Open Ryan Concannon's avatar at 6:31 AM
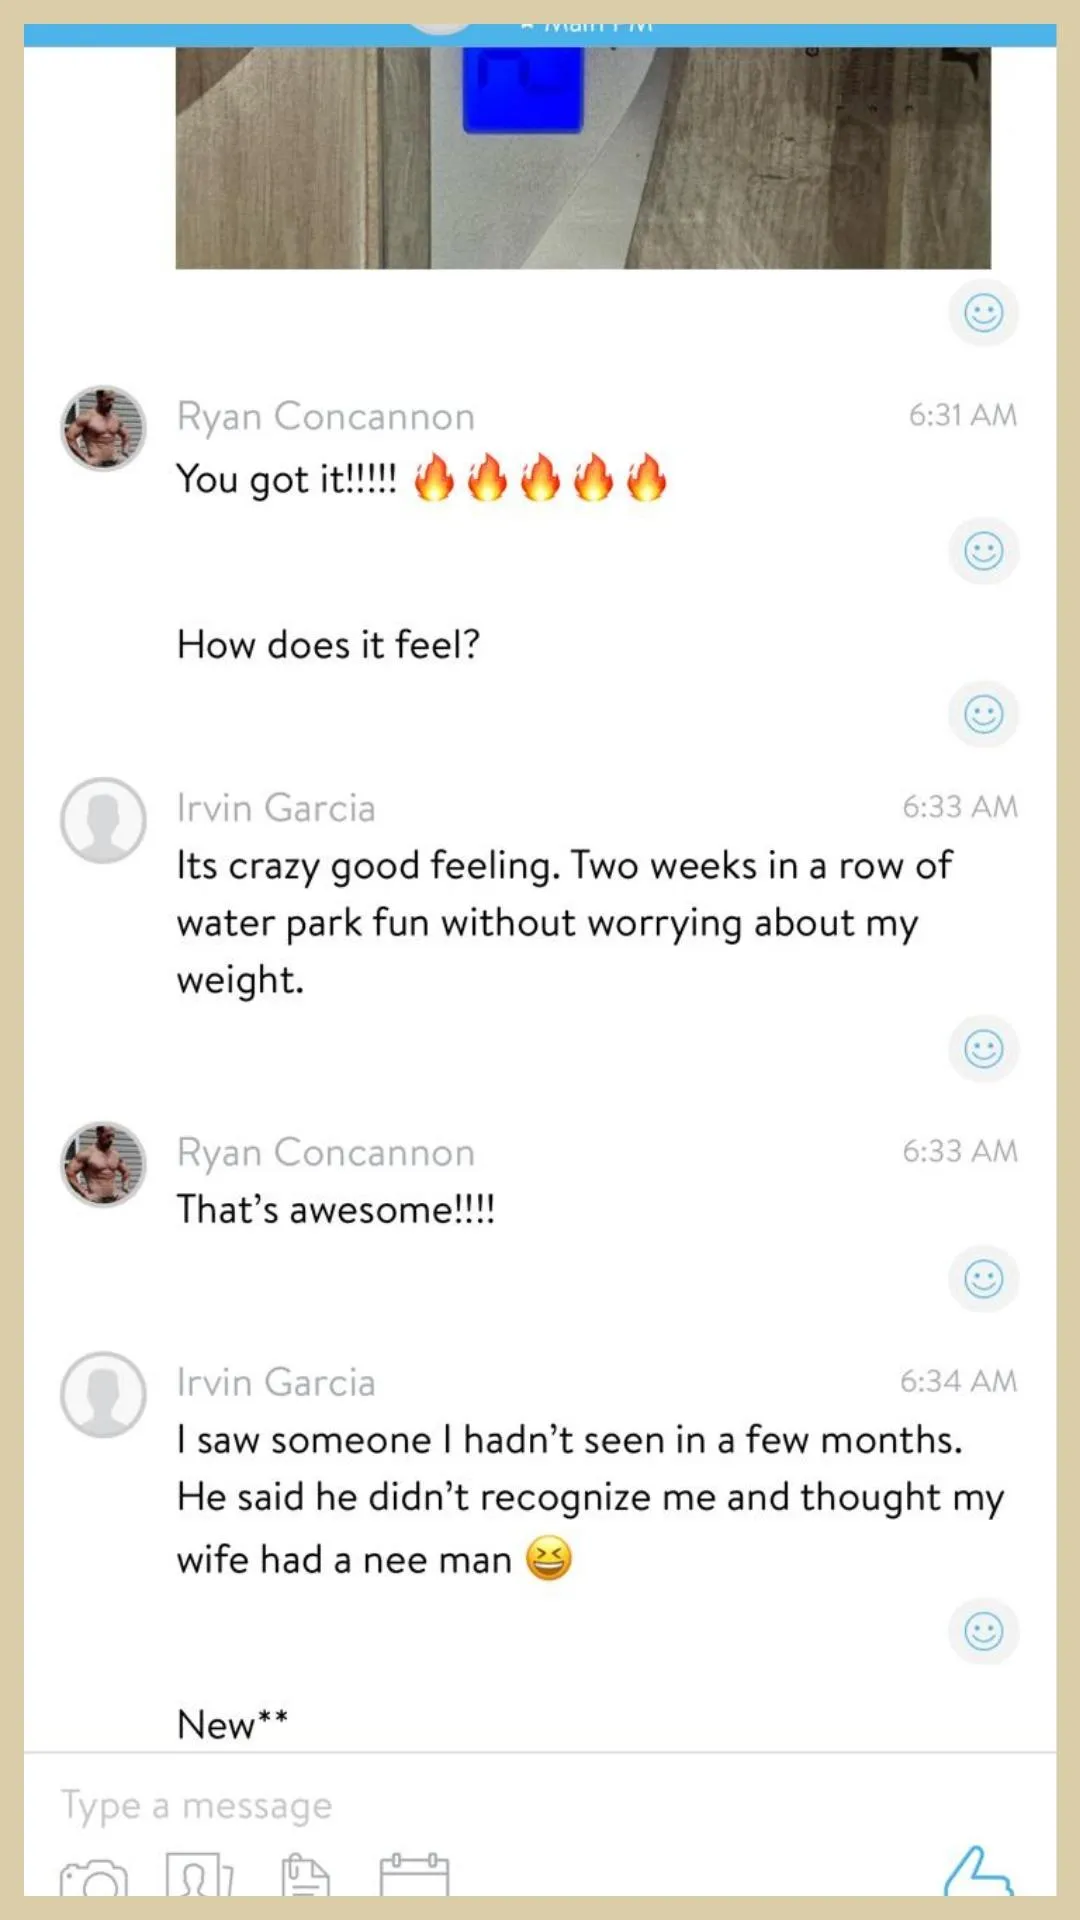Image resolution: width=1080 pixels, height=1920 pixels. tap(103, 428)
